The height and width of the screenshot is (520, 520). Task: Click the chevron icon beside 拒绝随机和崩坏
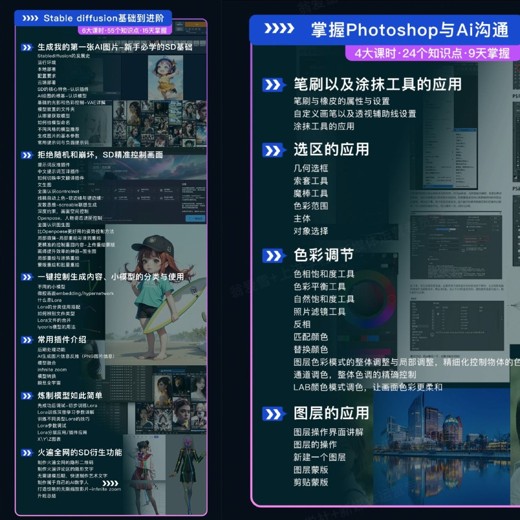click(27, 155)
